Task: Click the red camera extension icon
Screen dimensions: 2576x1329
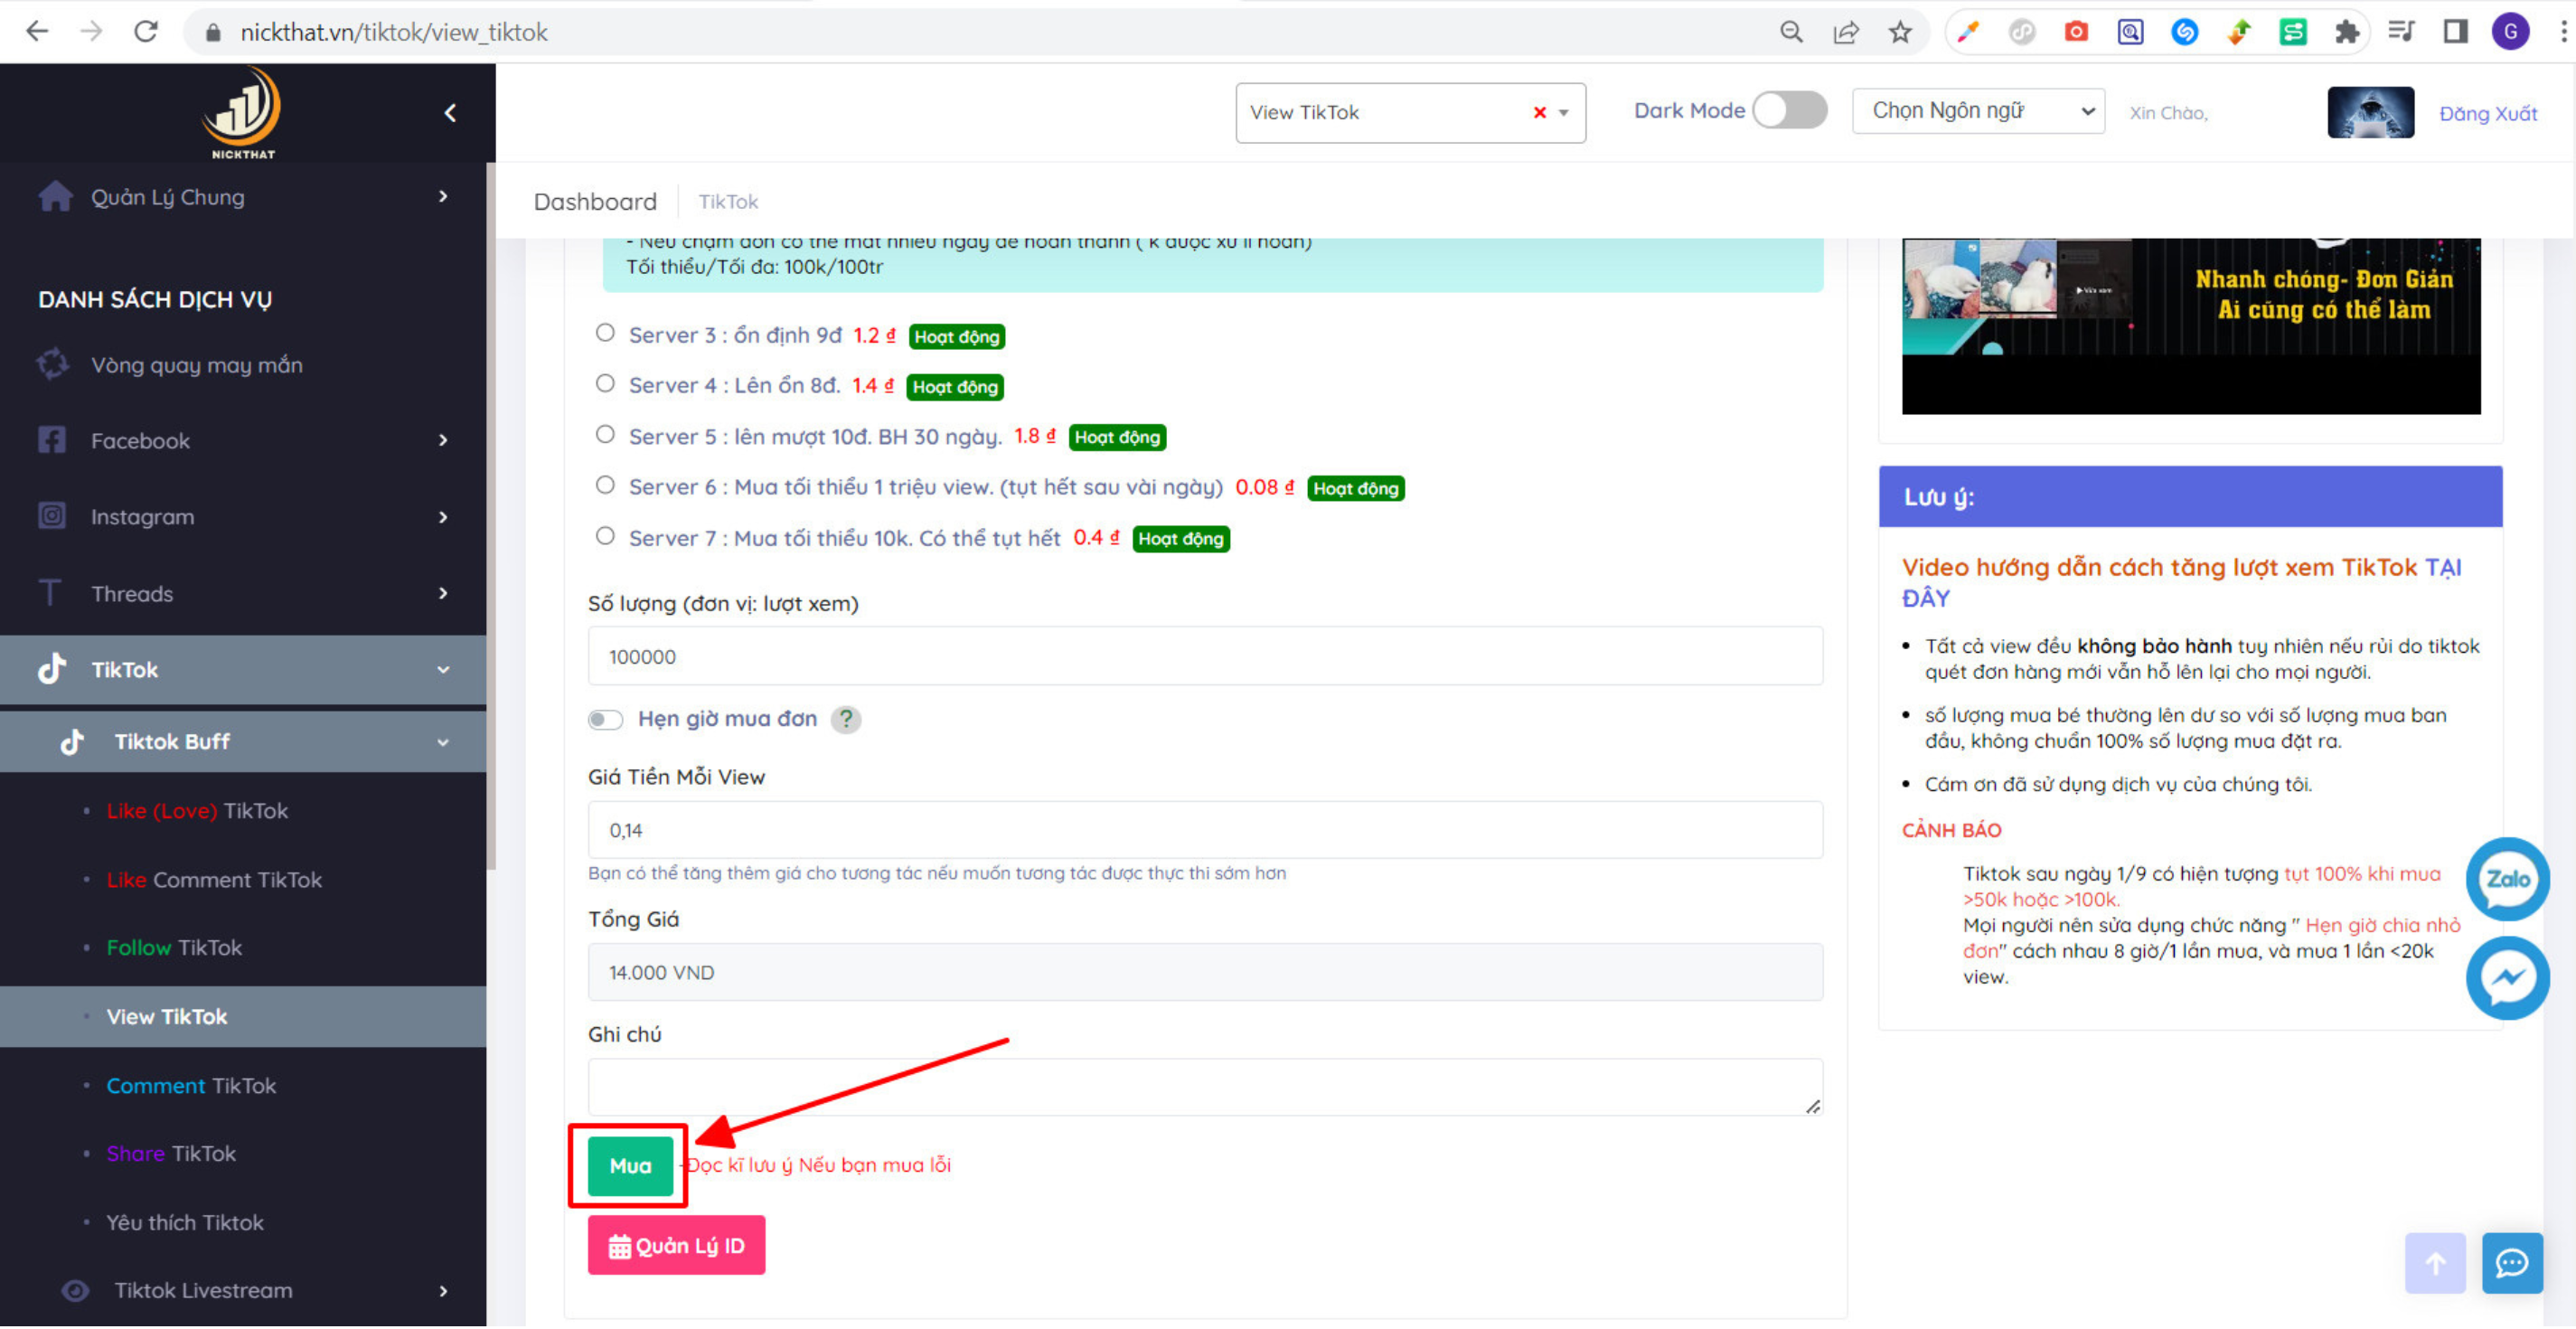Action: point(2076,32)
